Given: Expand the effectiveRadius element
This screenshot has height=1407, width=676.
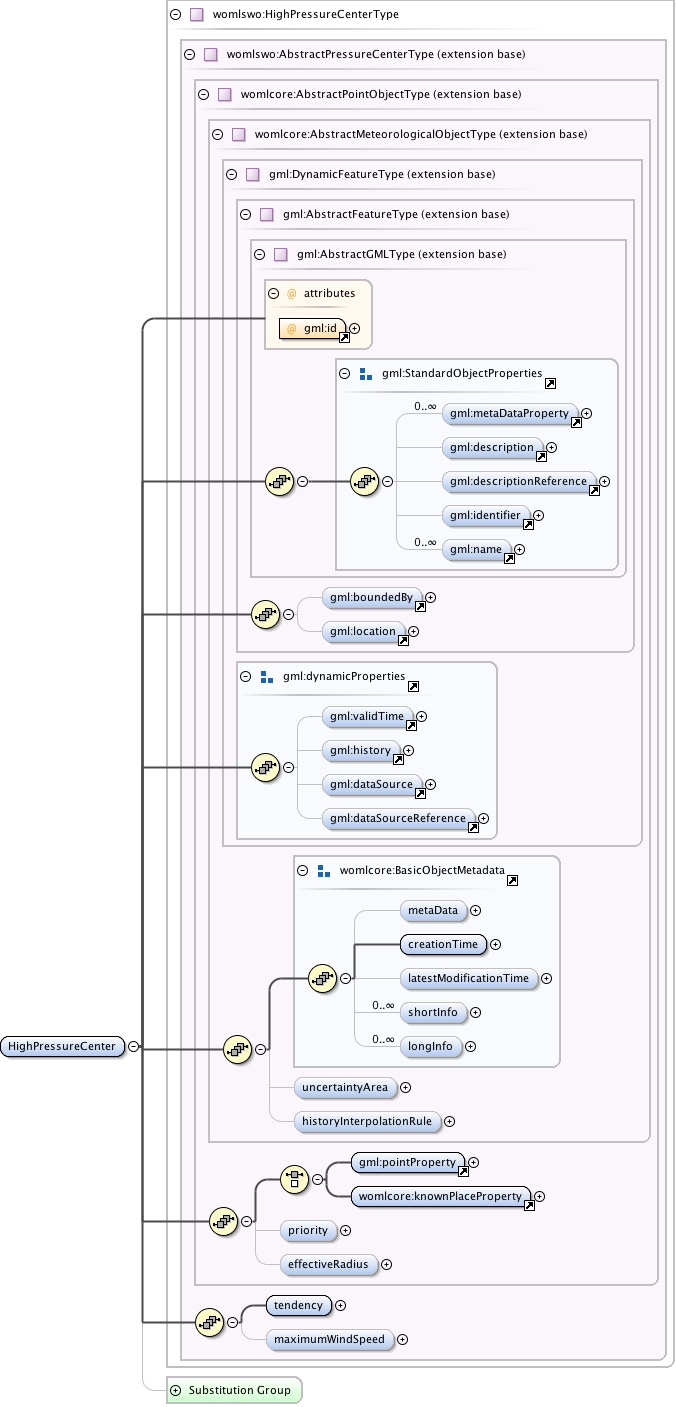Looking at the screenshot, I should click(385, 1265).
